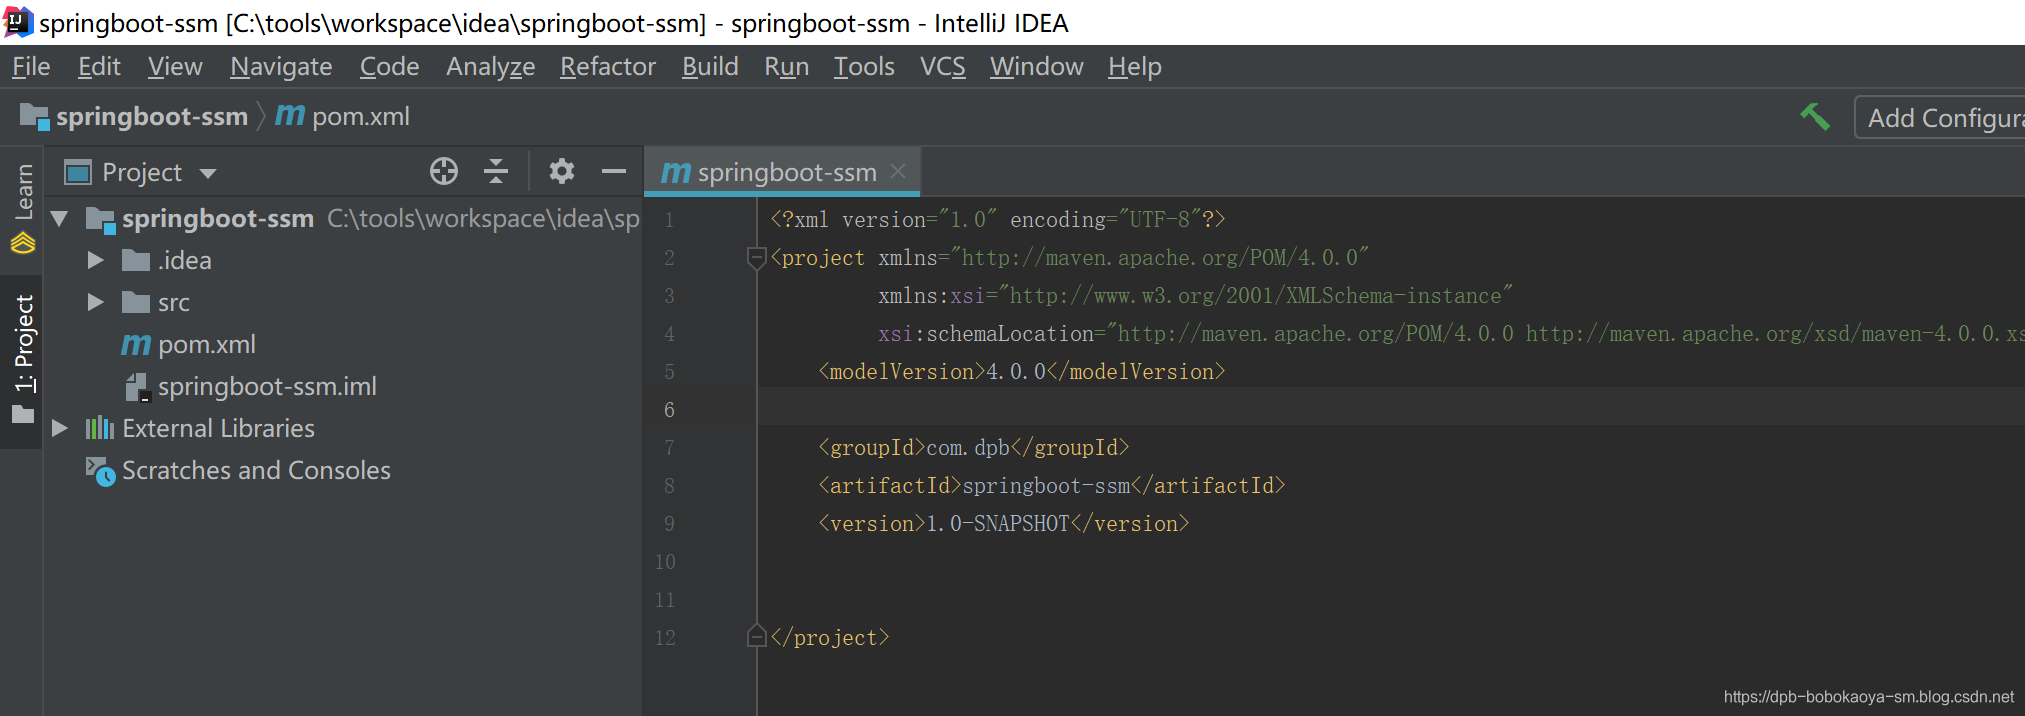Open the Build menu
The image size is (2025, 716).
point(710,67)
